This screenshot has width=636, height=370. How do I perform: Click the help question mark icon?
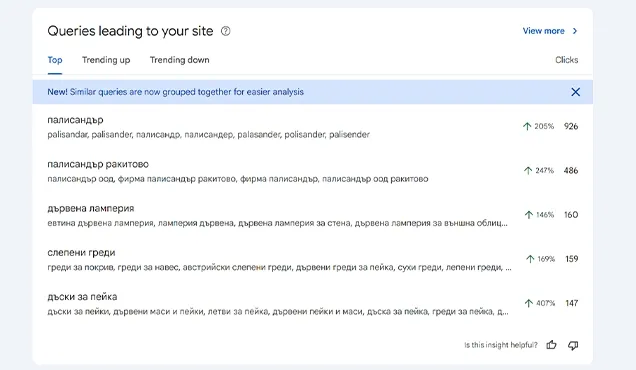(226, 31)
